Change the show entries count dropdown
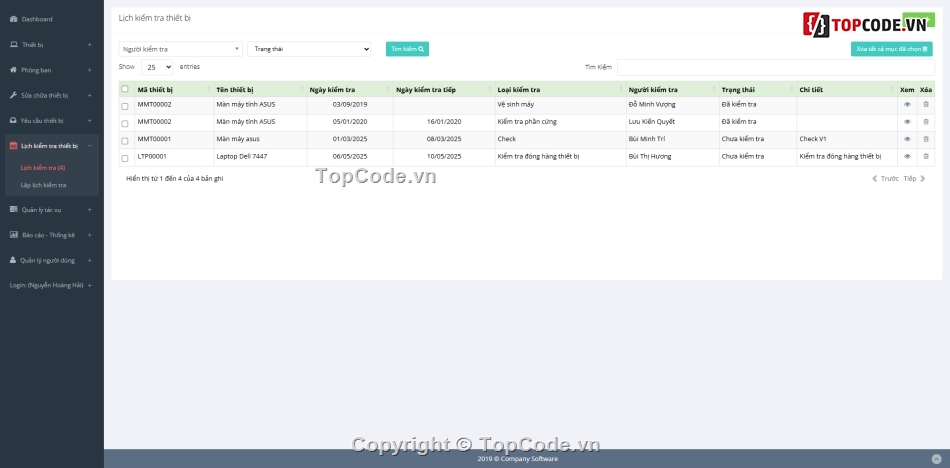The width and height of the screenshot is (950, 468). (x=157, y=67)
